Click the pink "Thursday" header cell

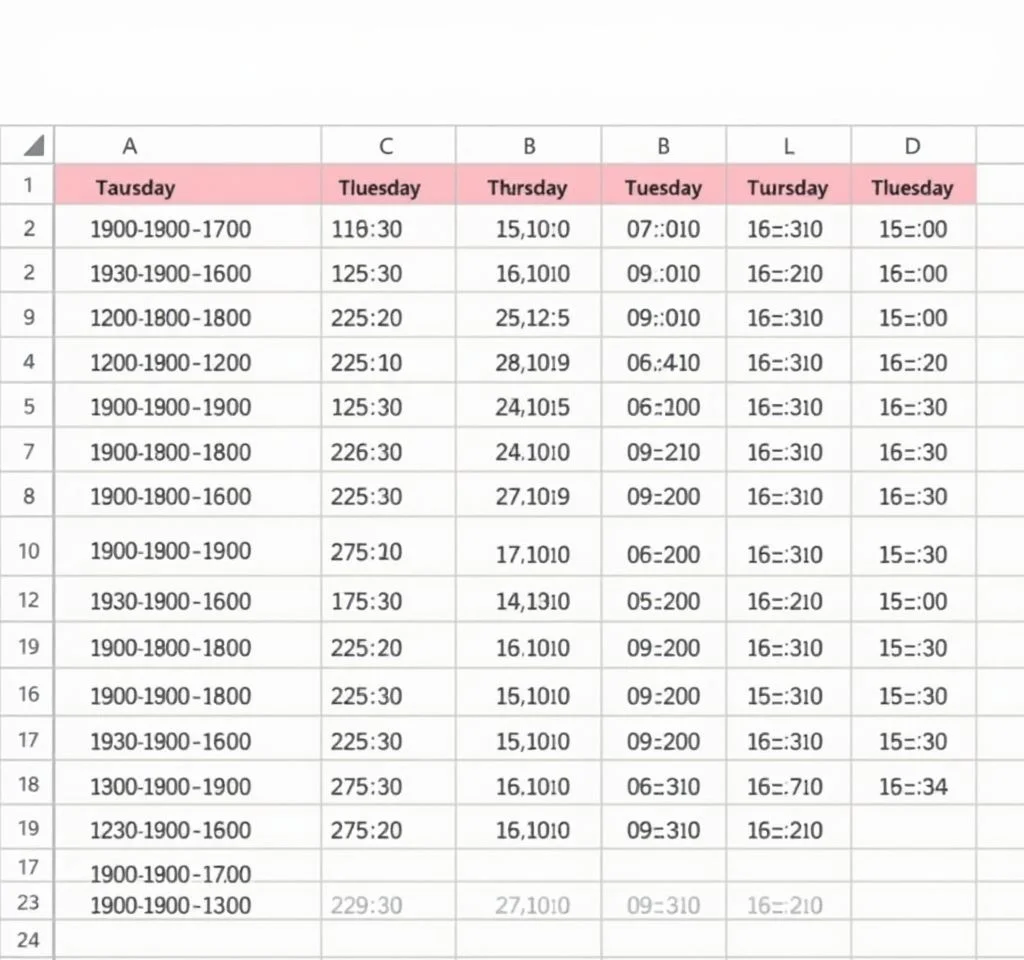coord(527,187)
